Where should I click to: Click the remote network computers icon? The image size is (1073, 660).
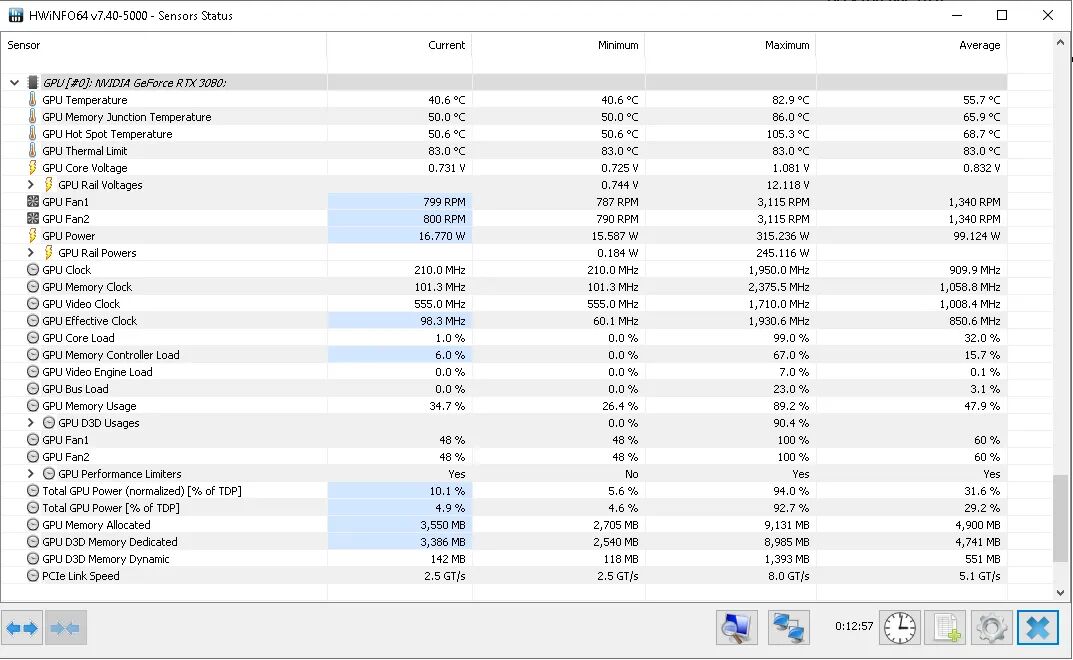pyautogui.click(x=789, y=628)
